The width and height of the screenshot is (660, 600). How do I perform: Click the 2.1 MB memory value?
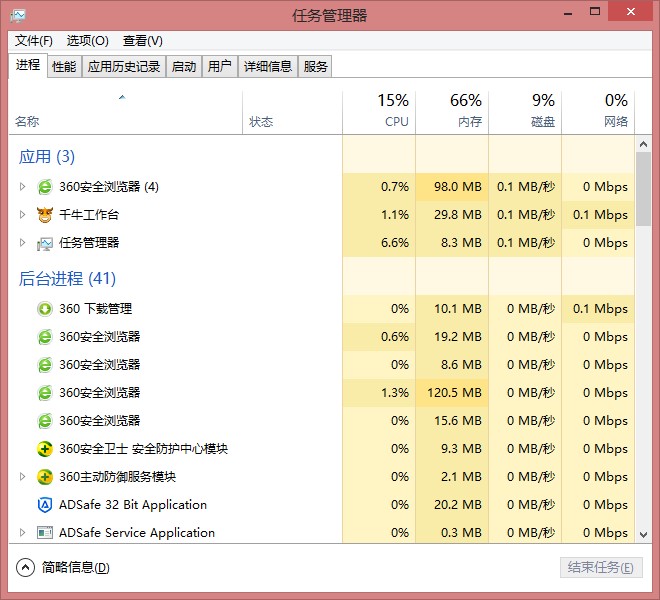pos(461,477)
